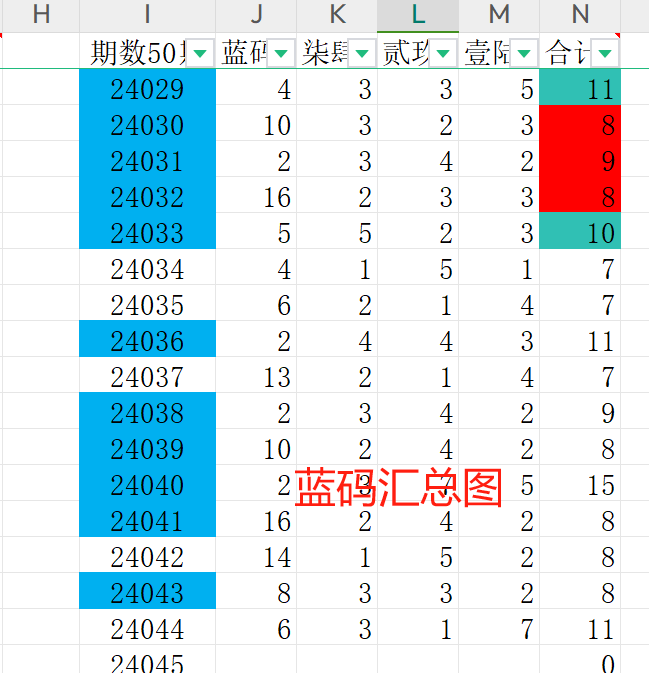The height and width of the screenshot is (673, 649).
Task: Select the cell containing 24045
Action: (x=147, y=660)
